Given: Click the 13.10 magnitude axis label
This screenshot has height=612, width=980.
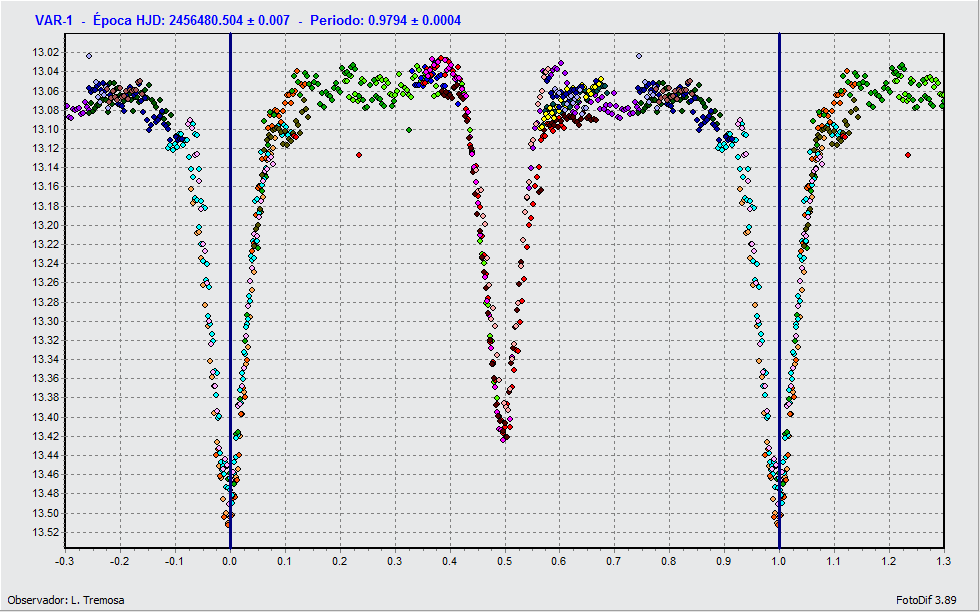Looking at the screenshot, I should click(x=45, y=129).
